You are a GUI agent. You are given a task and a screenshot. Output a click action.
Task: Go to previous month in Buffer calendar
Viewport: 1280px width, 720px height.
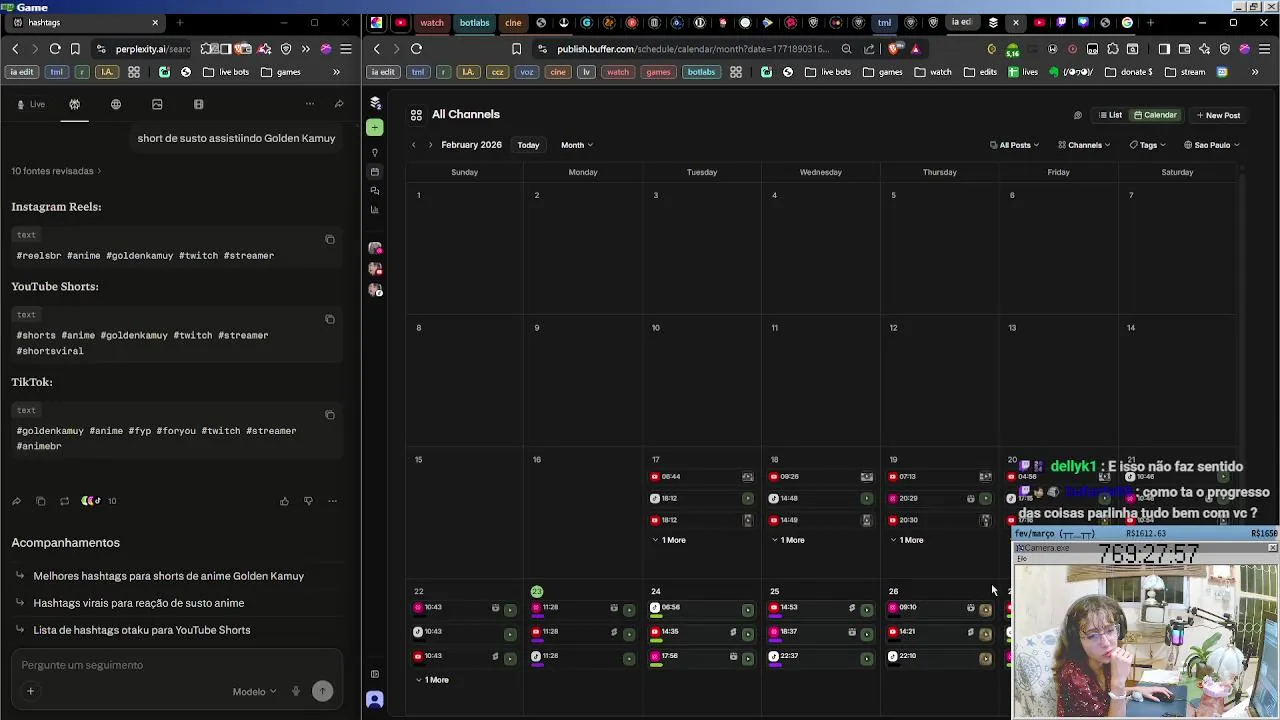pos(414,145)
